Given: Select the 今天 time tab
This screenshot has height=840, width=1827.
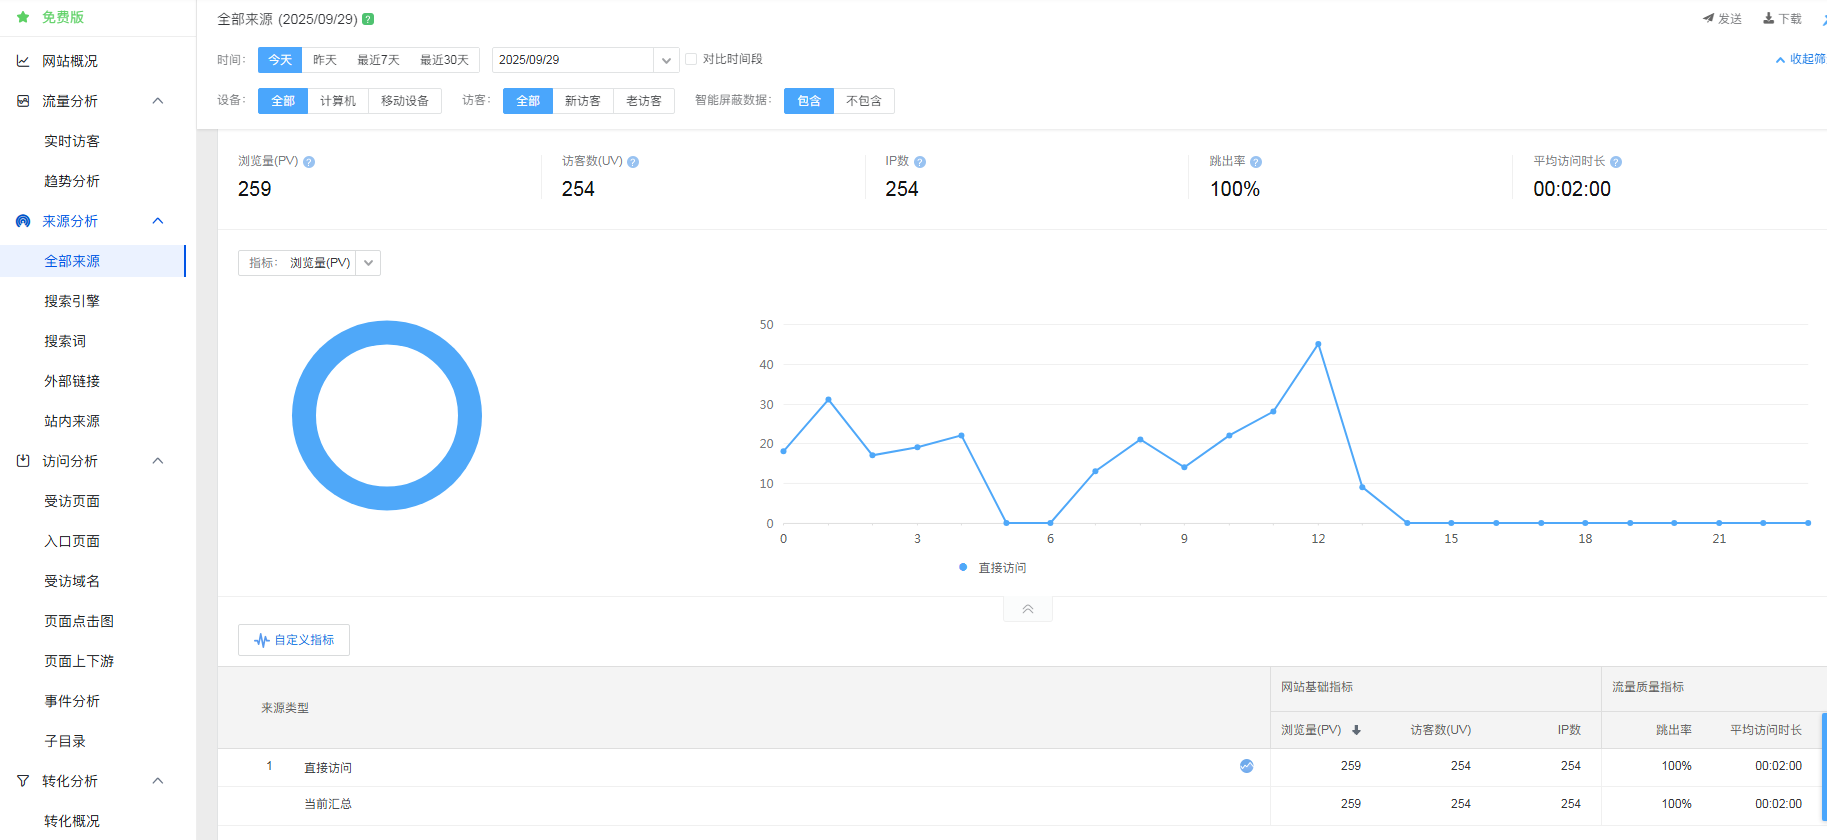Looking at the screenshot, I should [280, 60].
